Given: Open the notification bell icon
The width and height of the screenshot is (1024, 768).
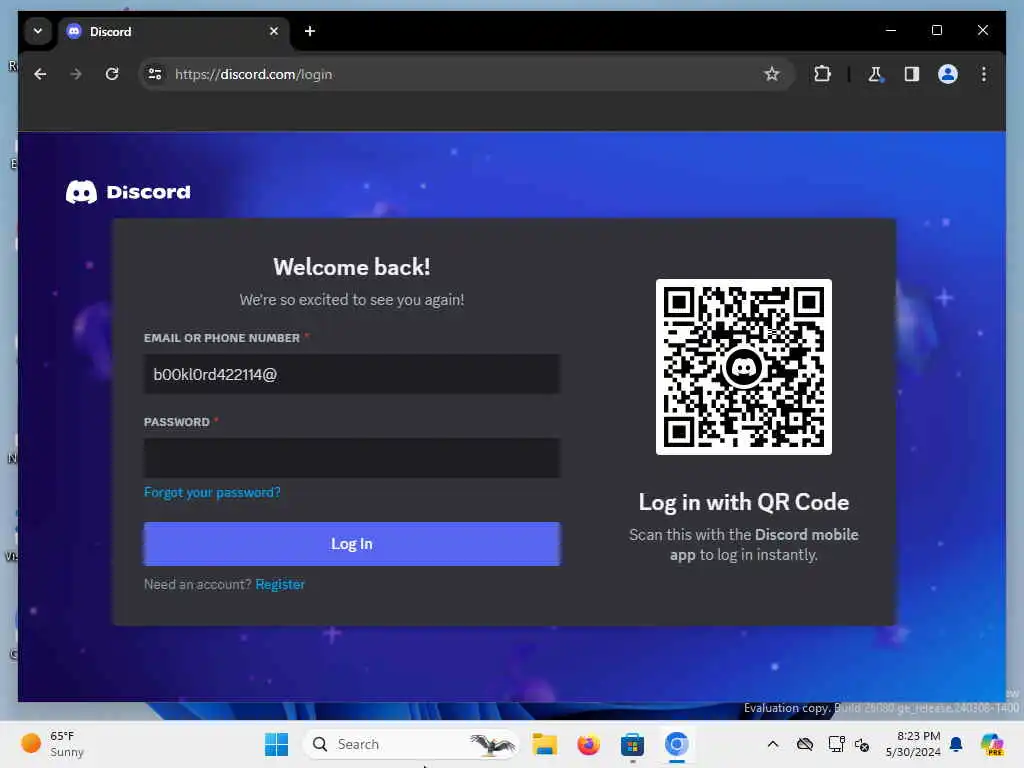Looking at the screenshot, I should click(956, 744).
